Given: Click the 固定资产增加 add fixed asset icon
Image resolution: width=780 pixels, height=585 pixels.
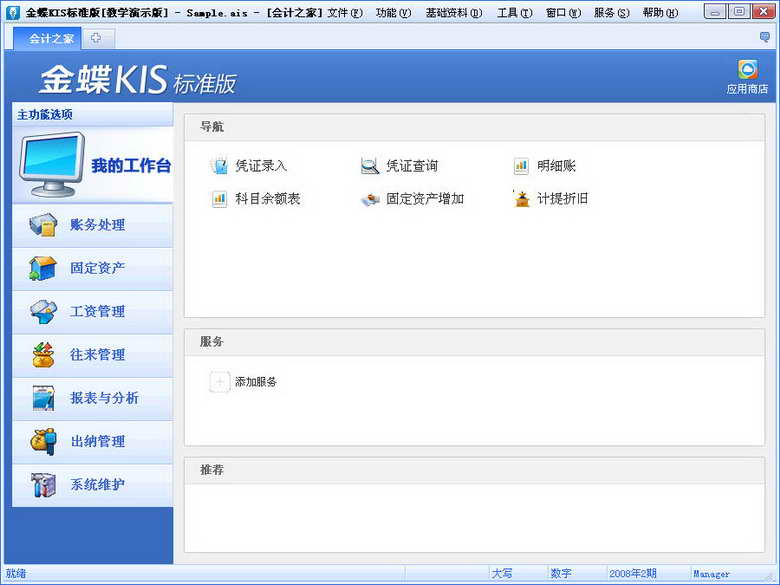Looking at the screenshot, I should coord(370,199).
